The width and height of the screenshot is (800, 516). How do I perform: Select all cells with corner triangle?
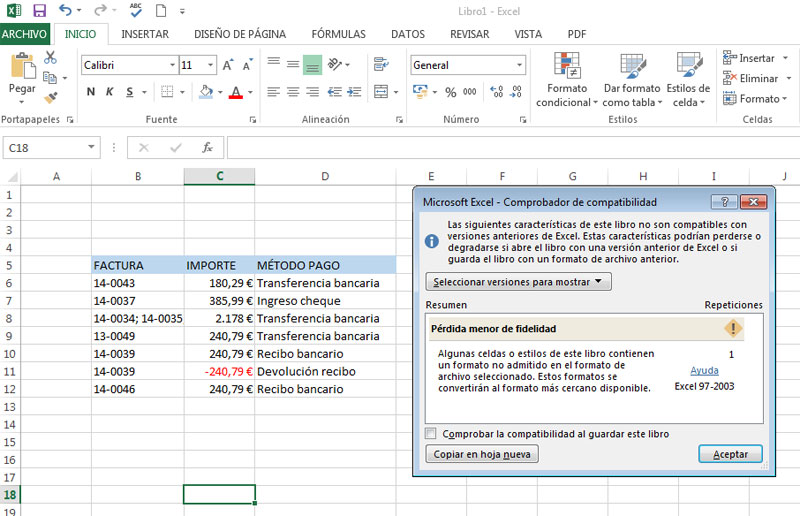coord(11,177)
